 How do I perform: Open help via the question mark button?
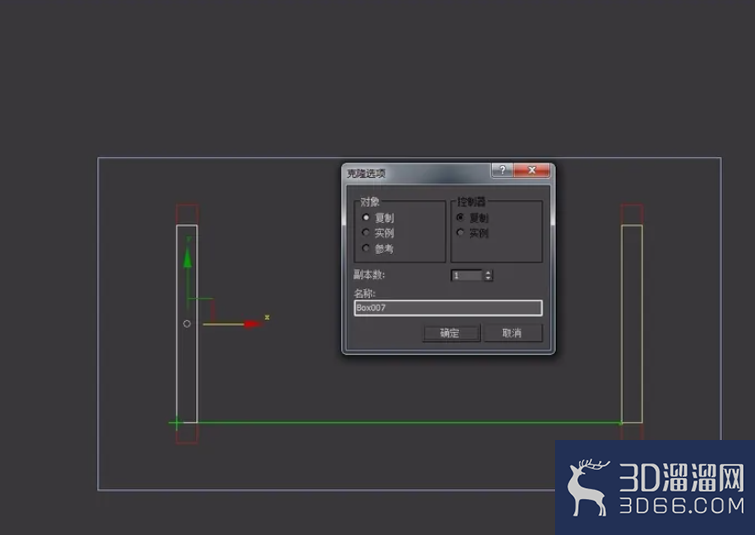pyautogui.click(x=502, y=170)
